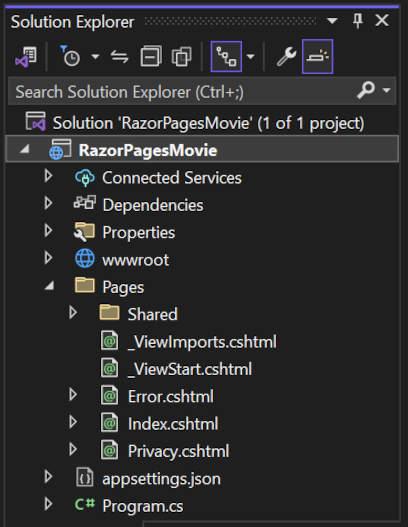Image resolution: width=408 pixels, height=527 pixels.
Task: Click Sync with Active Document arrows icon
Action: [120, 56]
